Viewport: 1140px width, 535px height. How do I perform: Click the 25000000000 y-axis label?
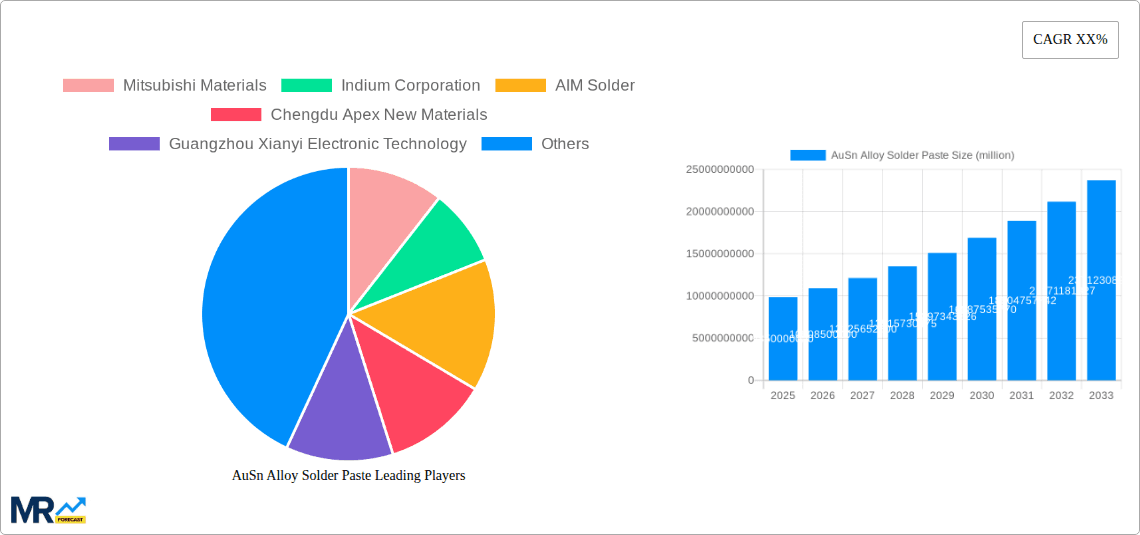click(x=720, y=169)
